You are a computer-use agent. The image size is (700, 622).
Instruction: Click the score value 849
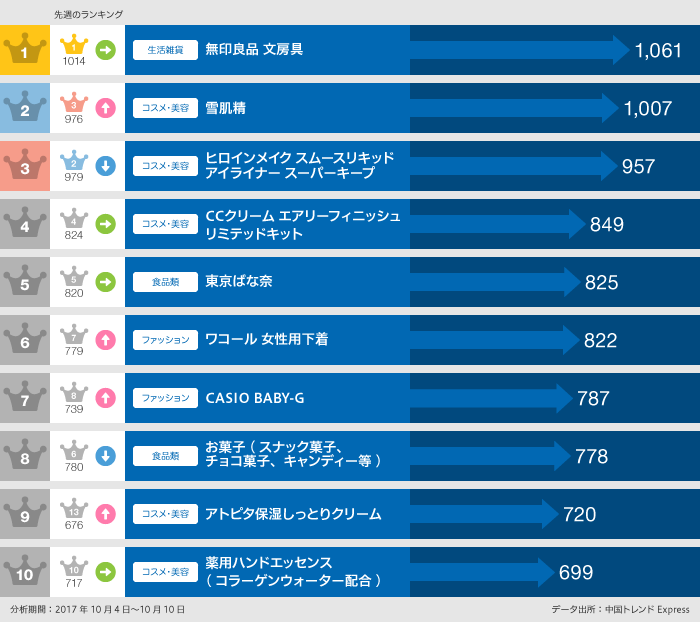[607, 224]
